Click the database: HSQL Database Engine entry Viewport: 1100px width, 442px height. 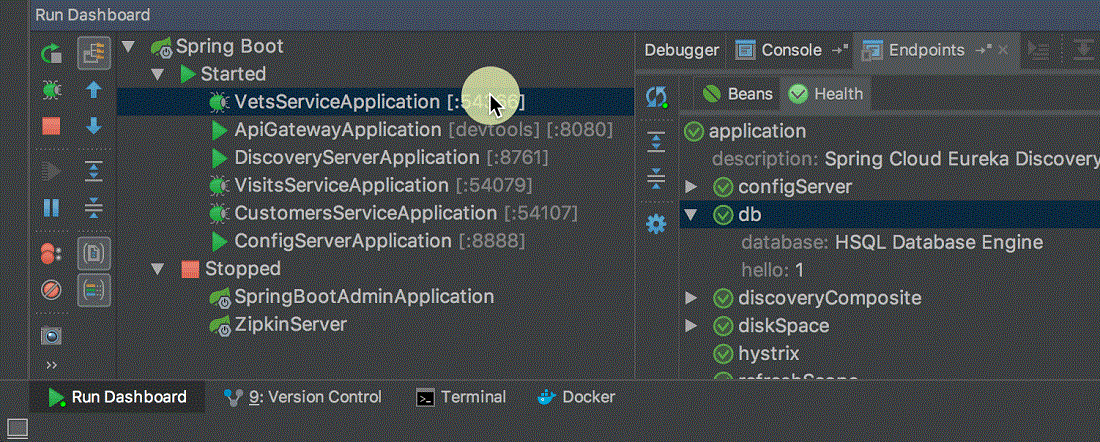pyautogui.click(x=892, y=243)
